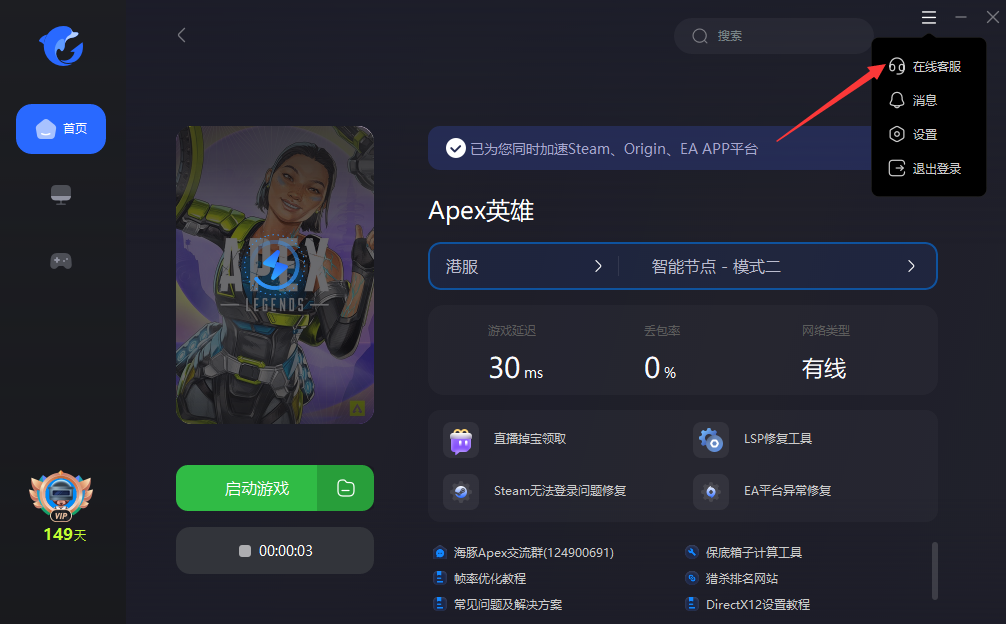The height and width of the screenshot is (624, 1006).
Task: Expand the 港服 server region selector
Action: [x=524, y=266]
